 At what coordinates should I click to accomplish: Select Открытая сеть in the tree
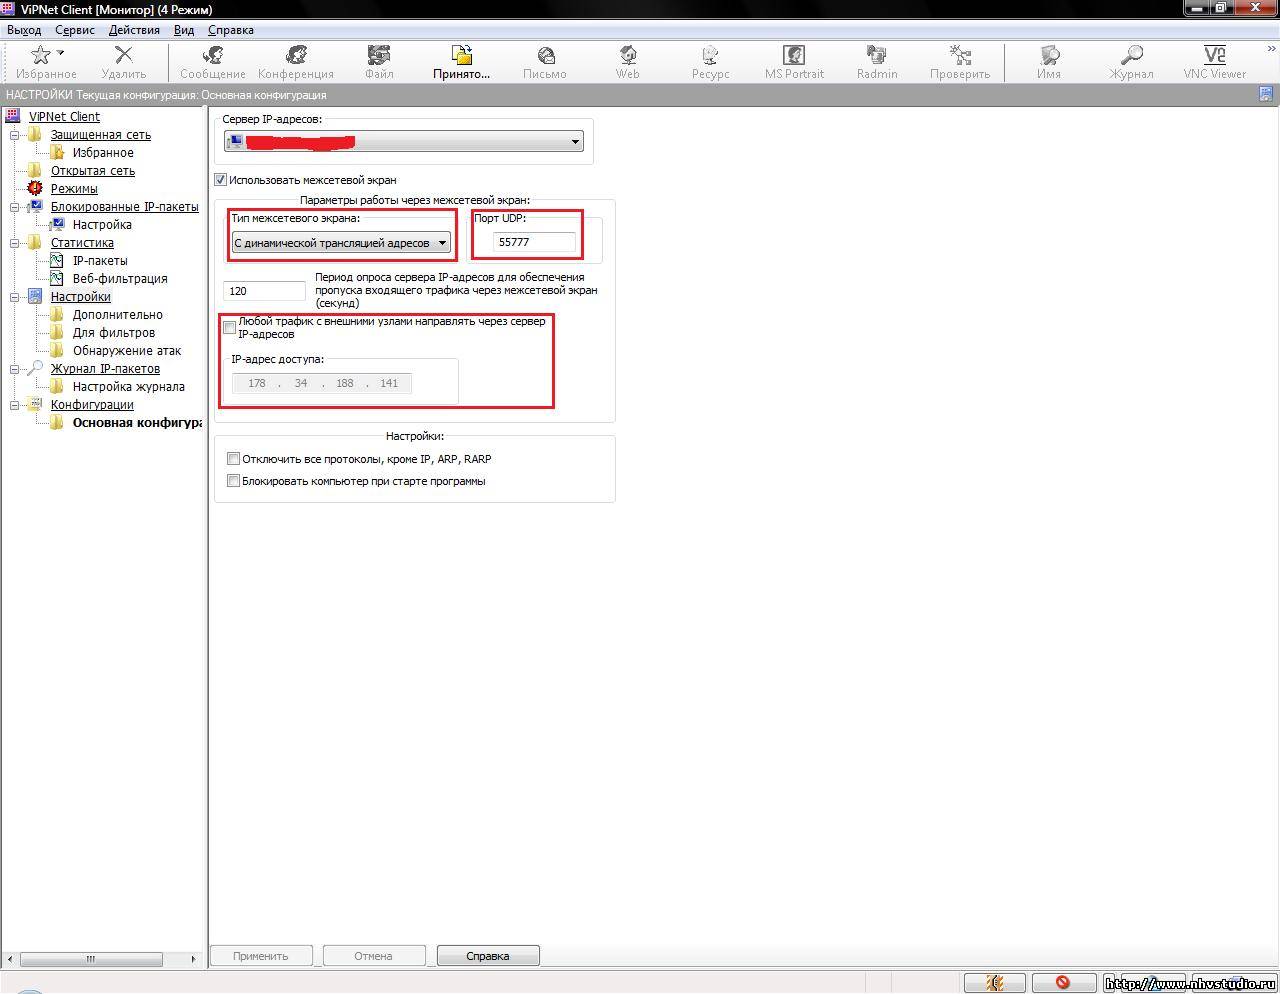(x=93, y=170)
